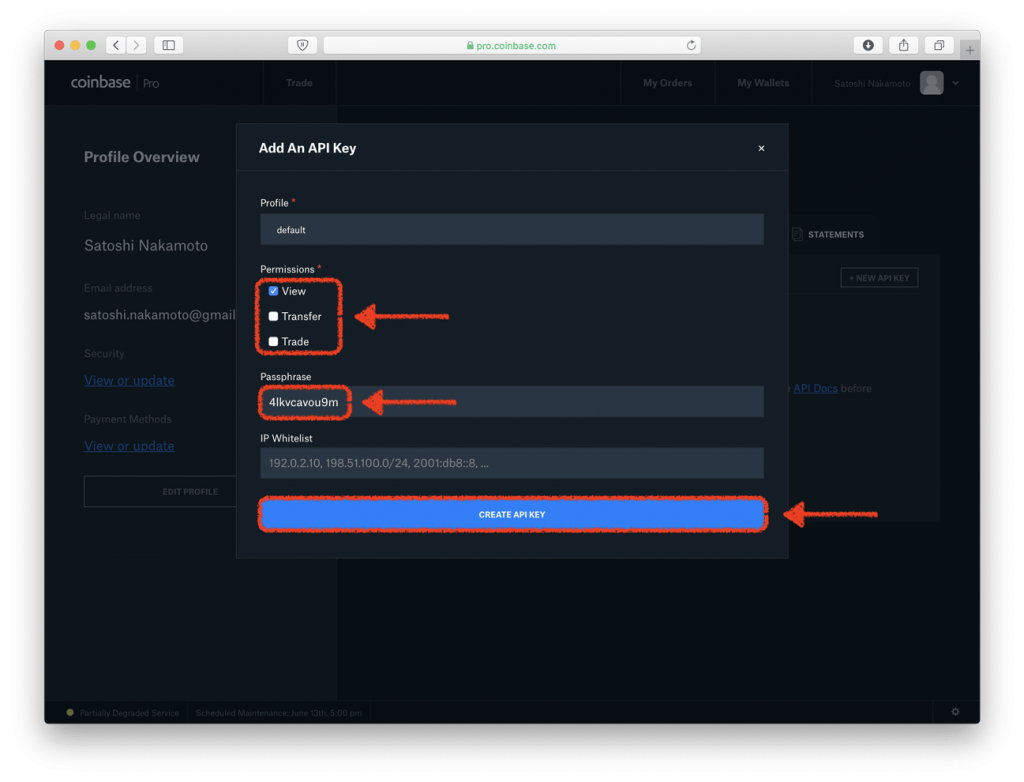
Task: Click the CREATE API KEY button
Action: [512, 515]
